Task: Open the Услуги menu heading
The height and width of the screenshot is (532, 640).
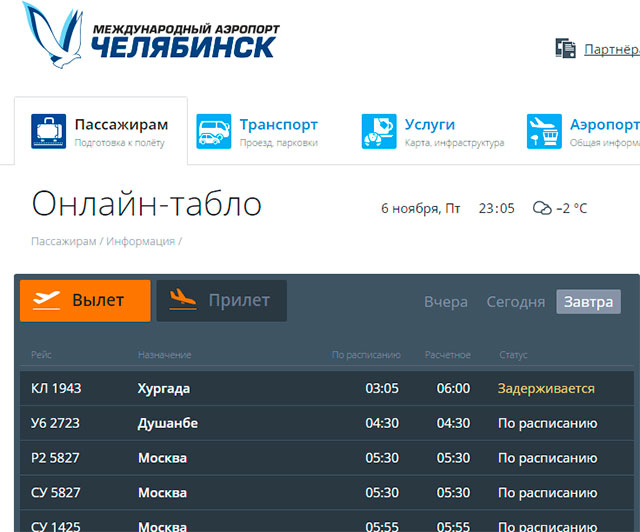Action: pos(429,125)
